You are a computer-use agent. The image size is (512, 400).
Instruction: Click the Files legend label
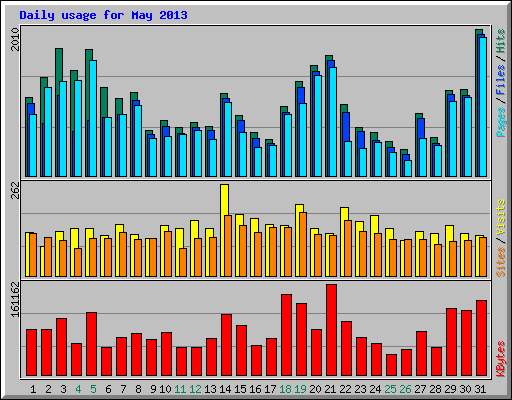500,80
